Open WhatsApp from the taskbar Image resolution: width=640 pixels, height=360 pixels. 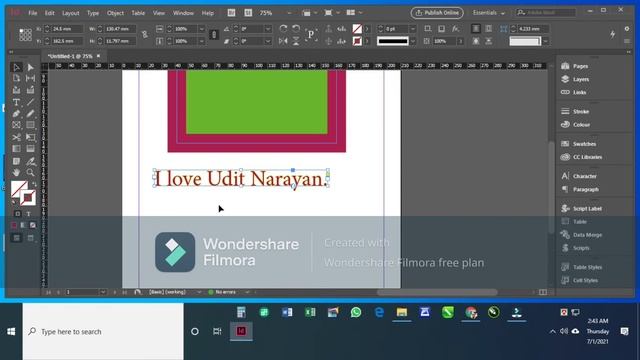tap(356, 313)
